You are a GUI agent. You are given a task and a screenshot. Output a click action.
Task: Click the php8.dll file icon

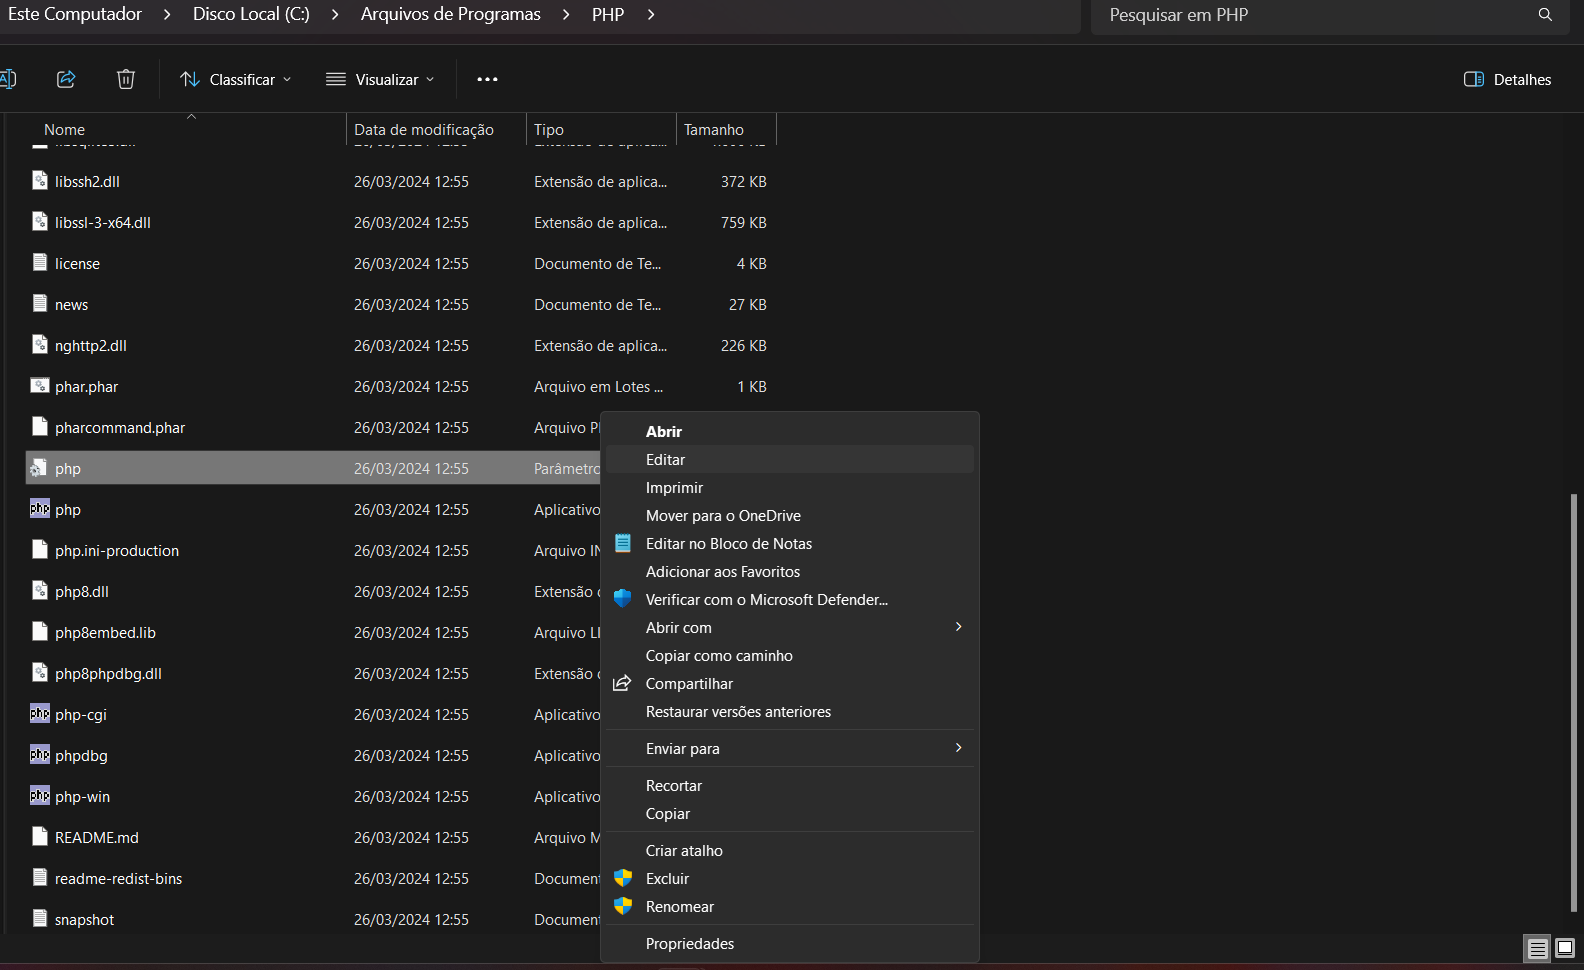pyautogui.click(x=40, y=591)
